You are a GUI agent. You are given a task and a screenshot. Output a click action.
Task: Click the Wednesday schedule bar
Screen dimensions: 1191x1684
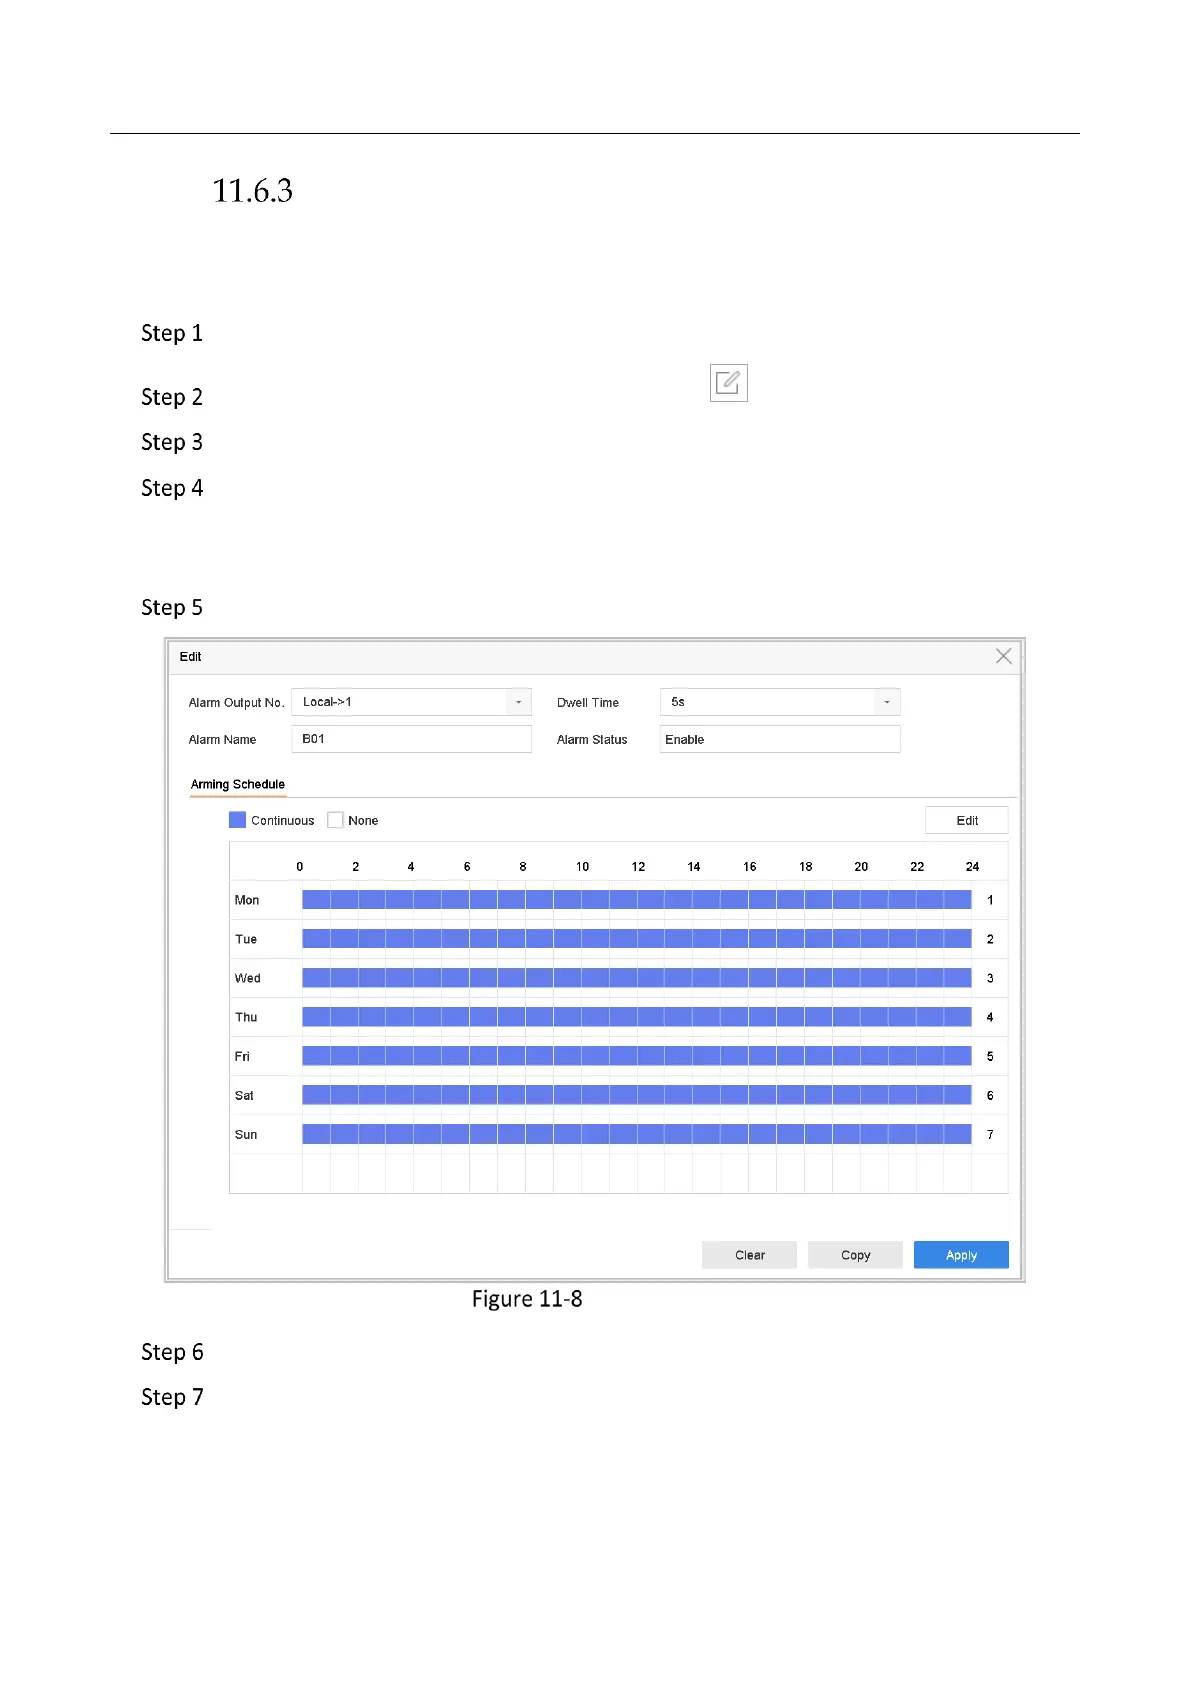click(x=636, y=978)
